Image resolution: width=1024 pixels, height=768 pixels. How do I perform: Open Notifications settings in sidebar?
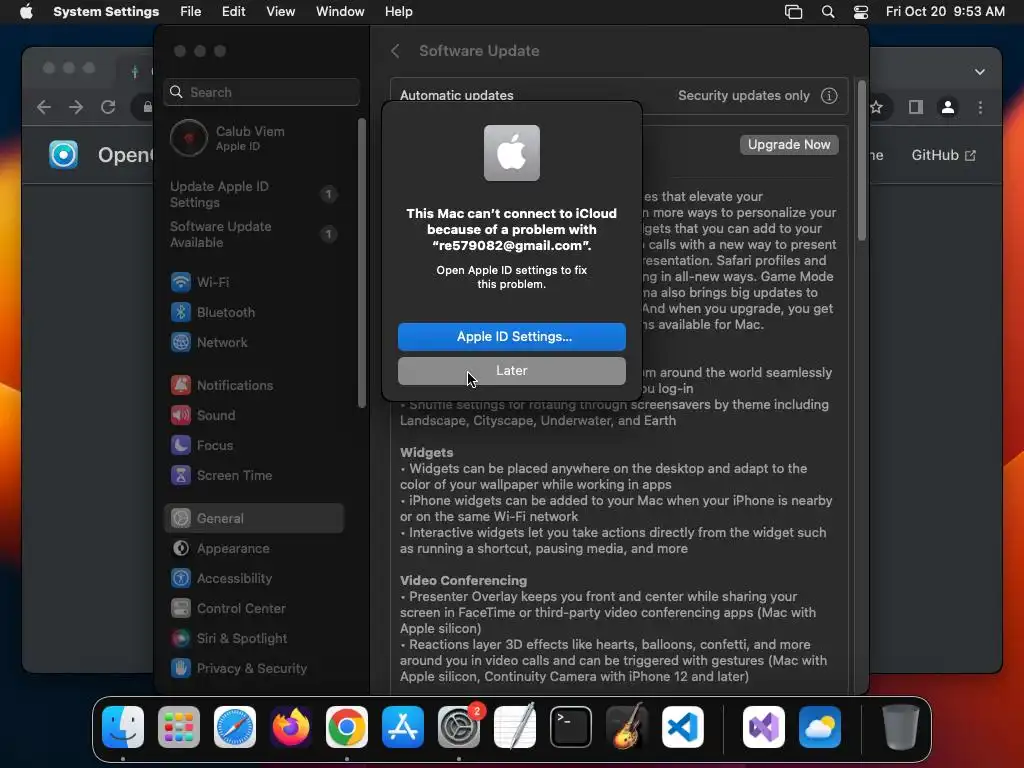[253, 385]
